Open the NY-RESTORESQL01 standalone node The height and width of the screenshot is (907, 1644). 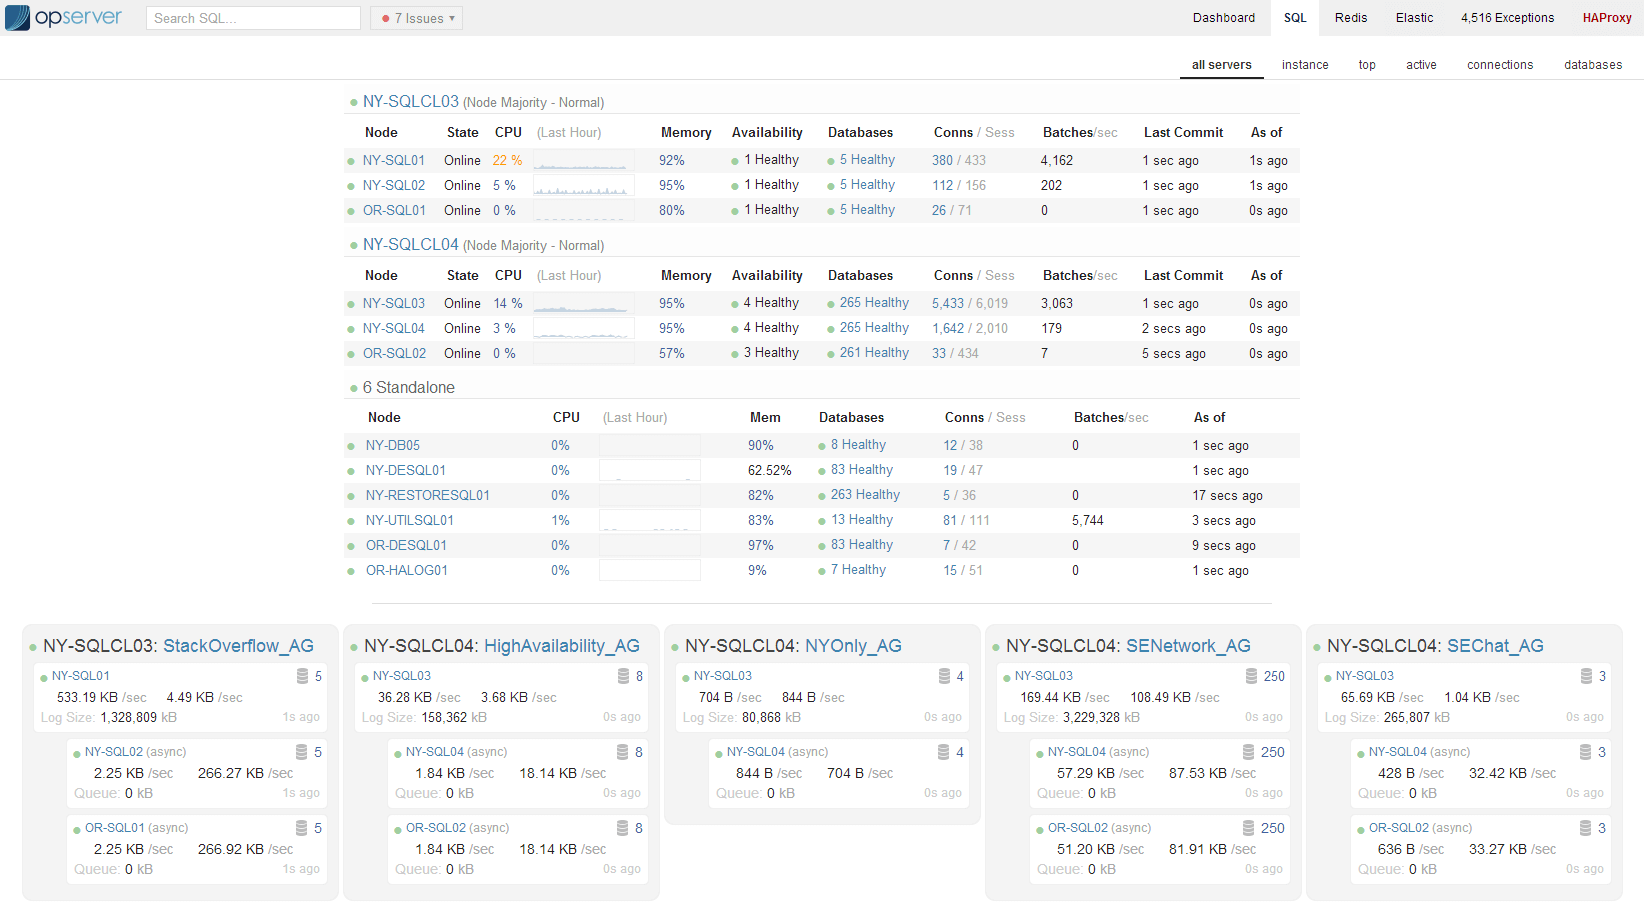click(x=427, y=496)
